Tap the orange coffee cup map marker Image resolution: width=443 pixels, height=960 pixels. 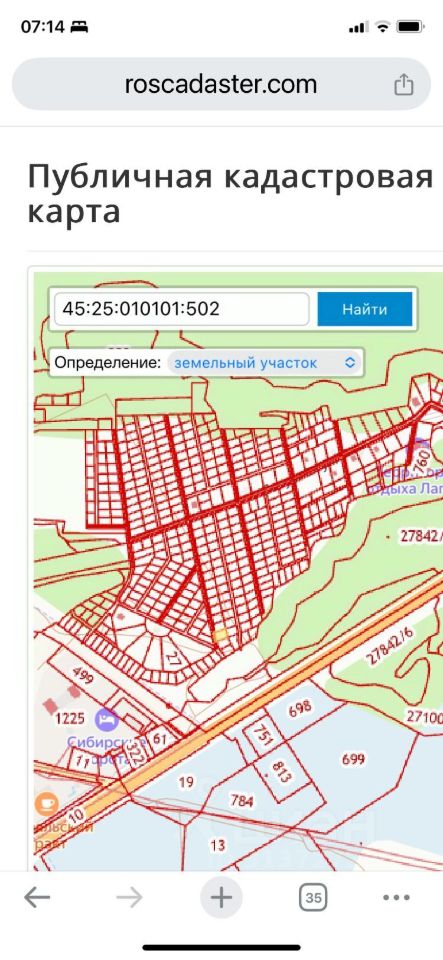[x=47, y=803]
